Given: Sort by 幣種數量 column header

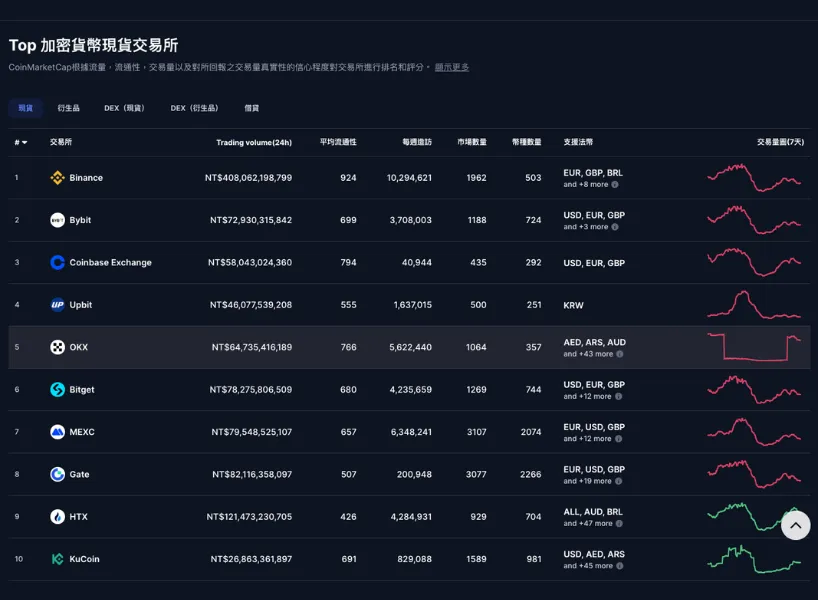Looking at the screenshot, I should (x=526, y=142).
